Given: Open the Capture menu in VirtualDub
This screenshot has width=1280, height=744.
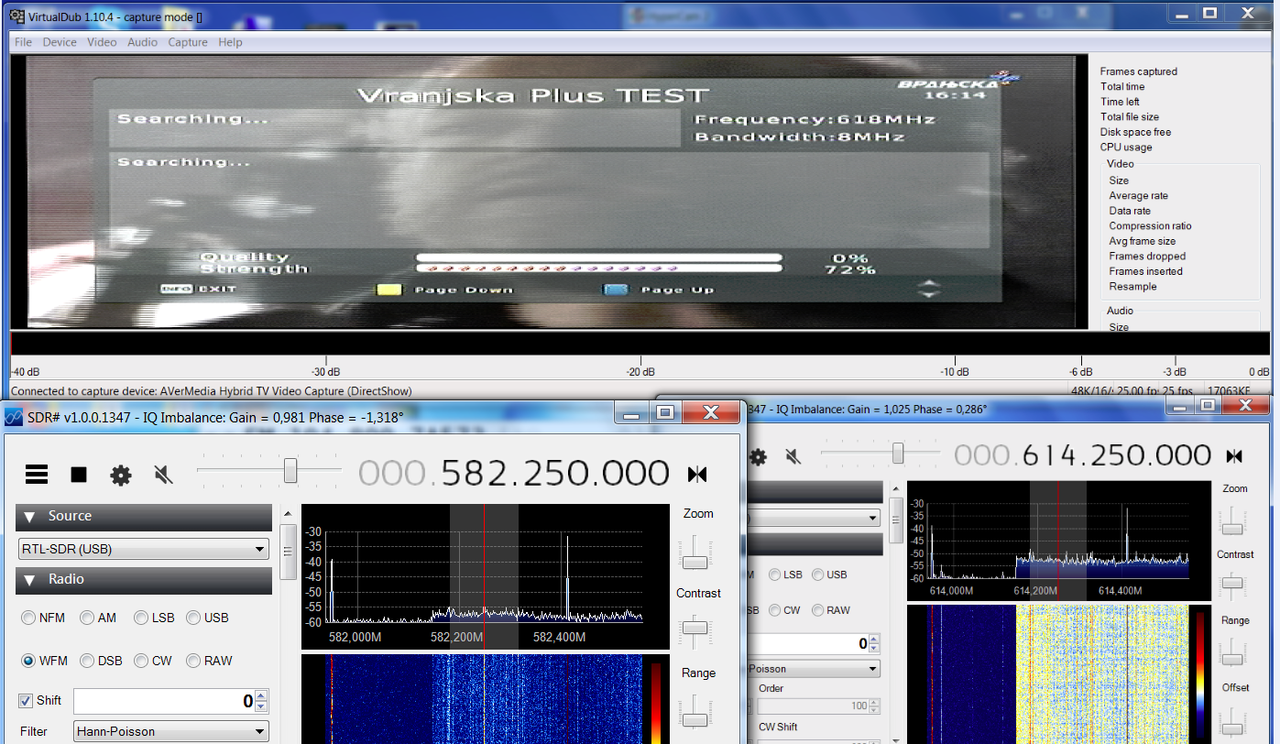Looking at the screenshot, I should click(x=188, y=42).
